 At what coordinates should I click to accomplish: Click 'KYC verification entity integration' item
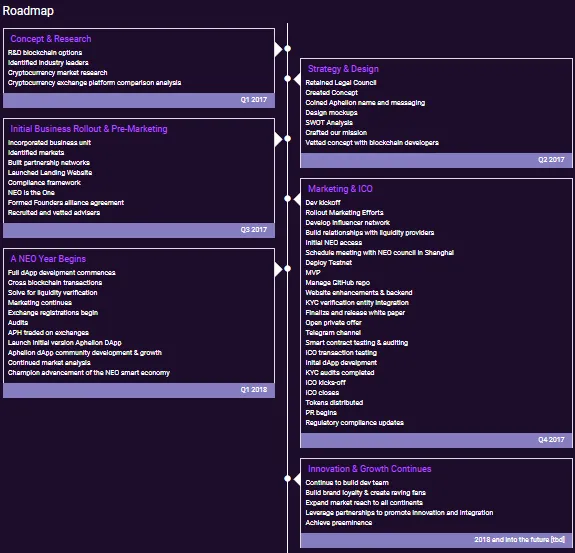[x=357, y=303]
